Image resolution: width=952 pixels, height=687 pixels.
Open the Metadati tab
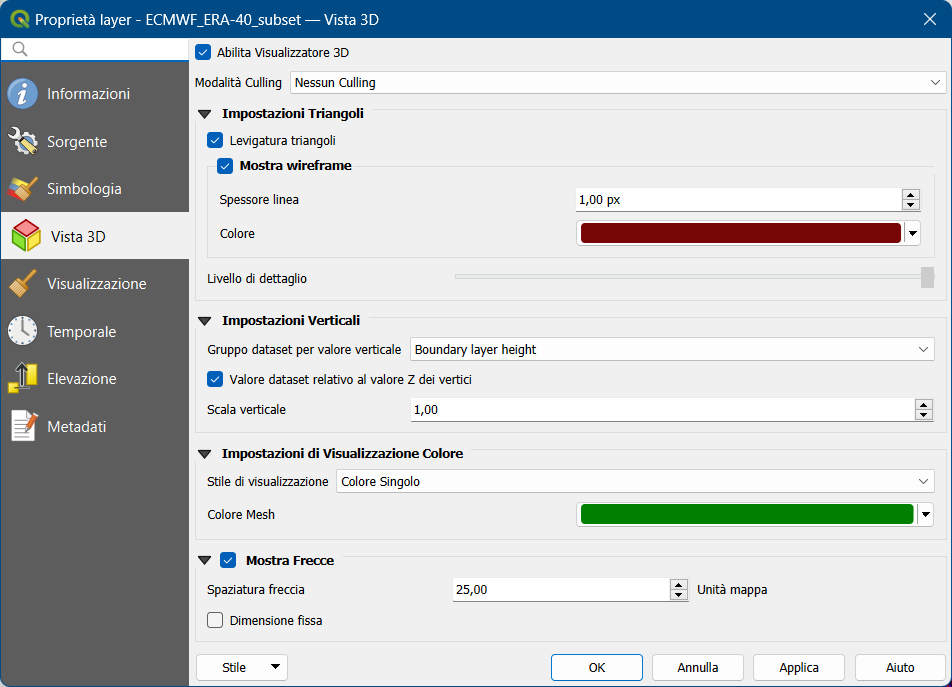tap(95, 426)
